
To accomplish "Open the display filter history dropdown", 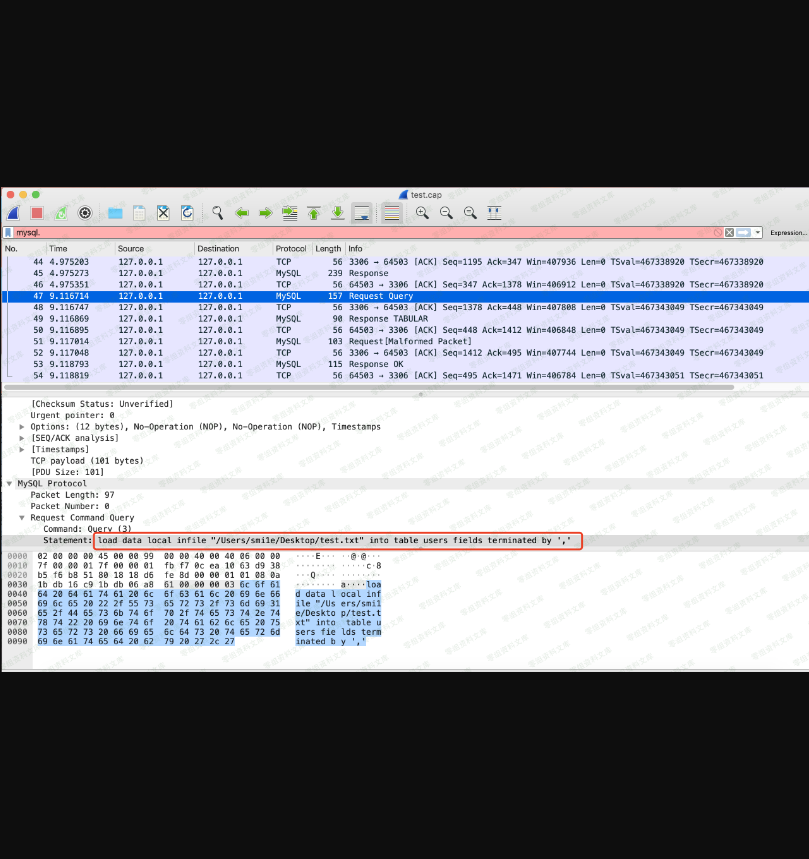I will pyautogui.click(x=757, y=233).
